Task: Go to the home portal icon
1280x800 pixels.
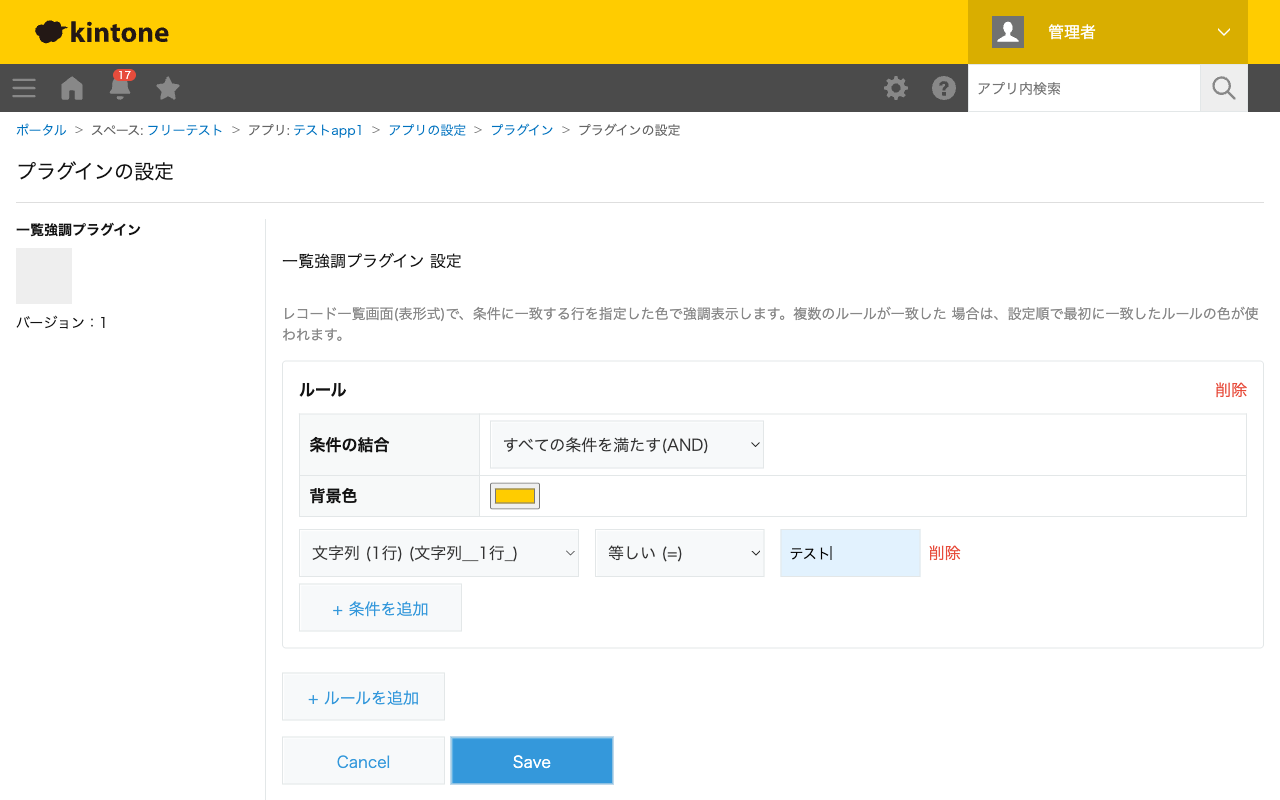Action: click(72, 88)
